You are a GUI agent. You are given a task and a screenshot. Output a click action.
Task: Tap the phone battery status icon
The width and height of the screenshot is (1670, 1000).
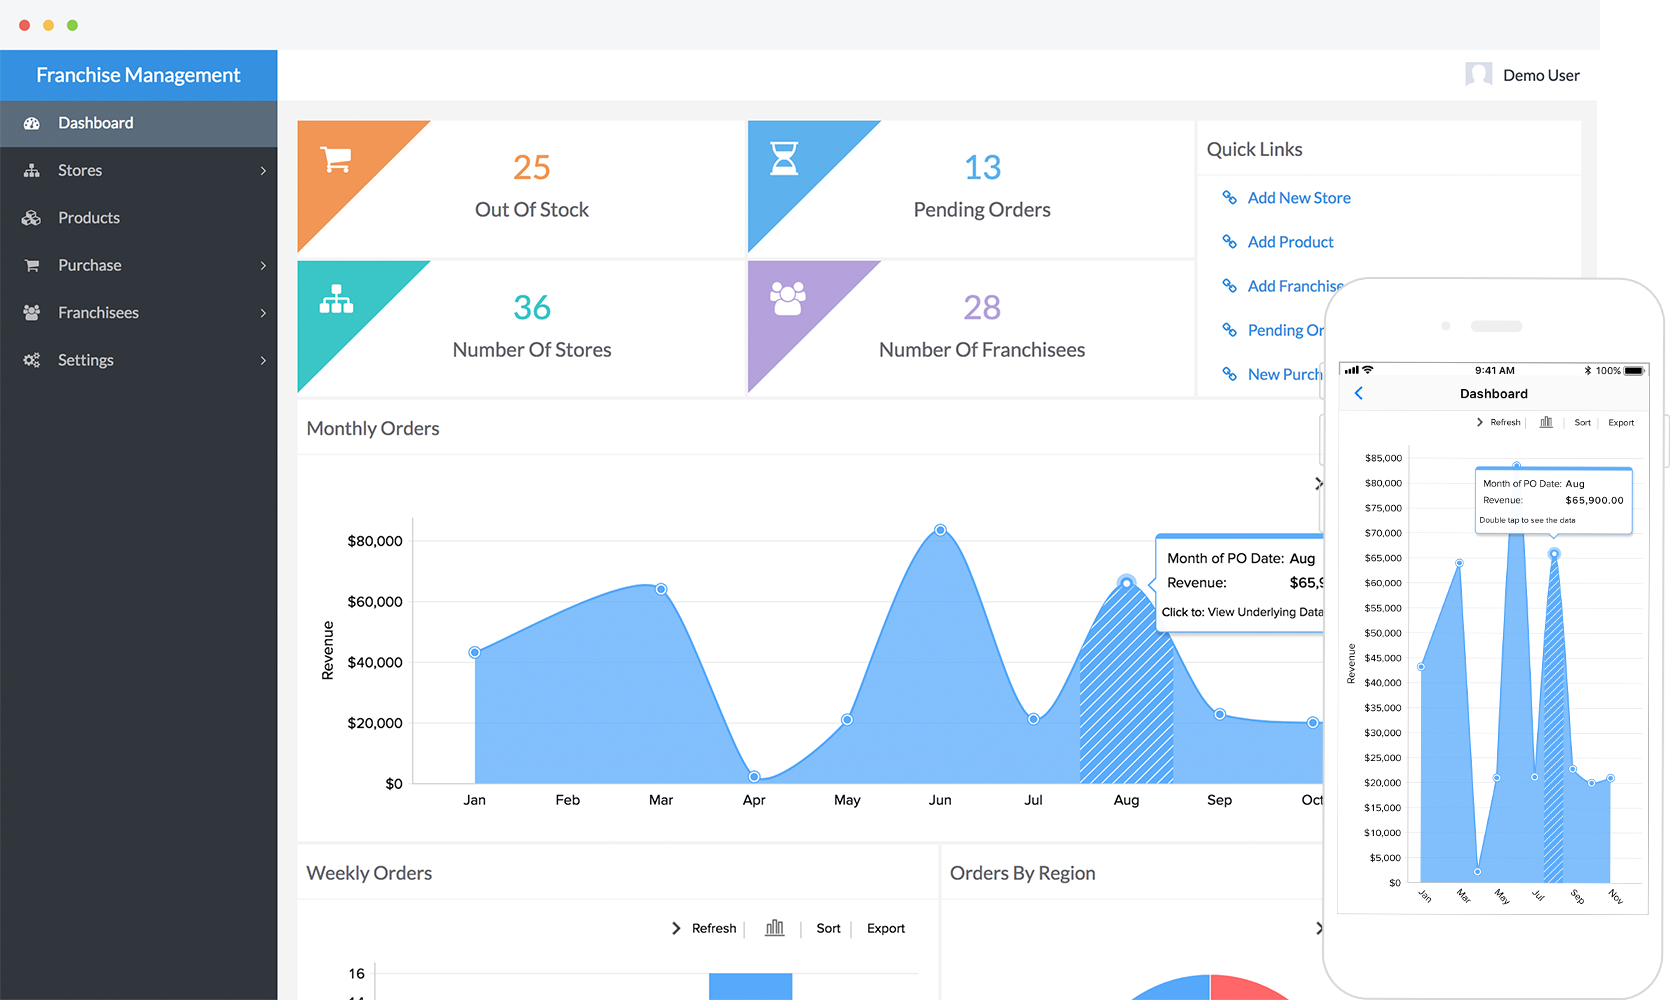pyautogui.click(x=1634, y=370)
